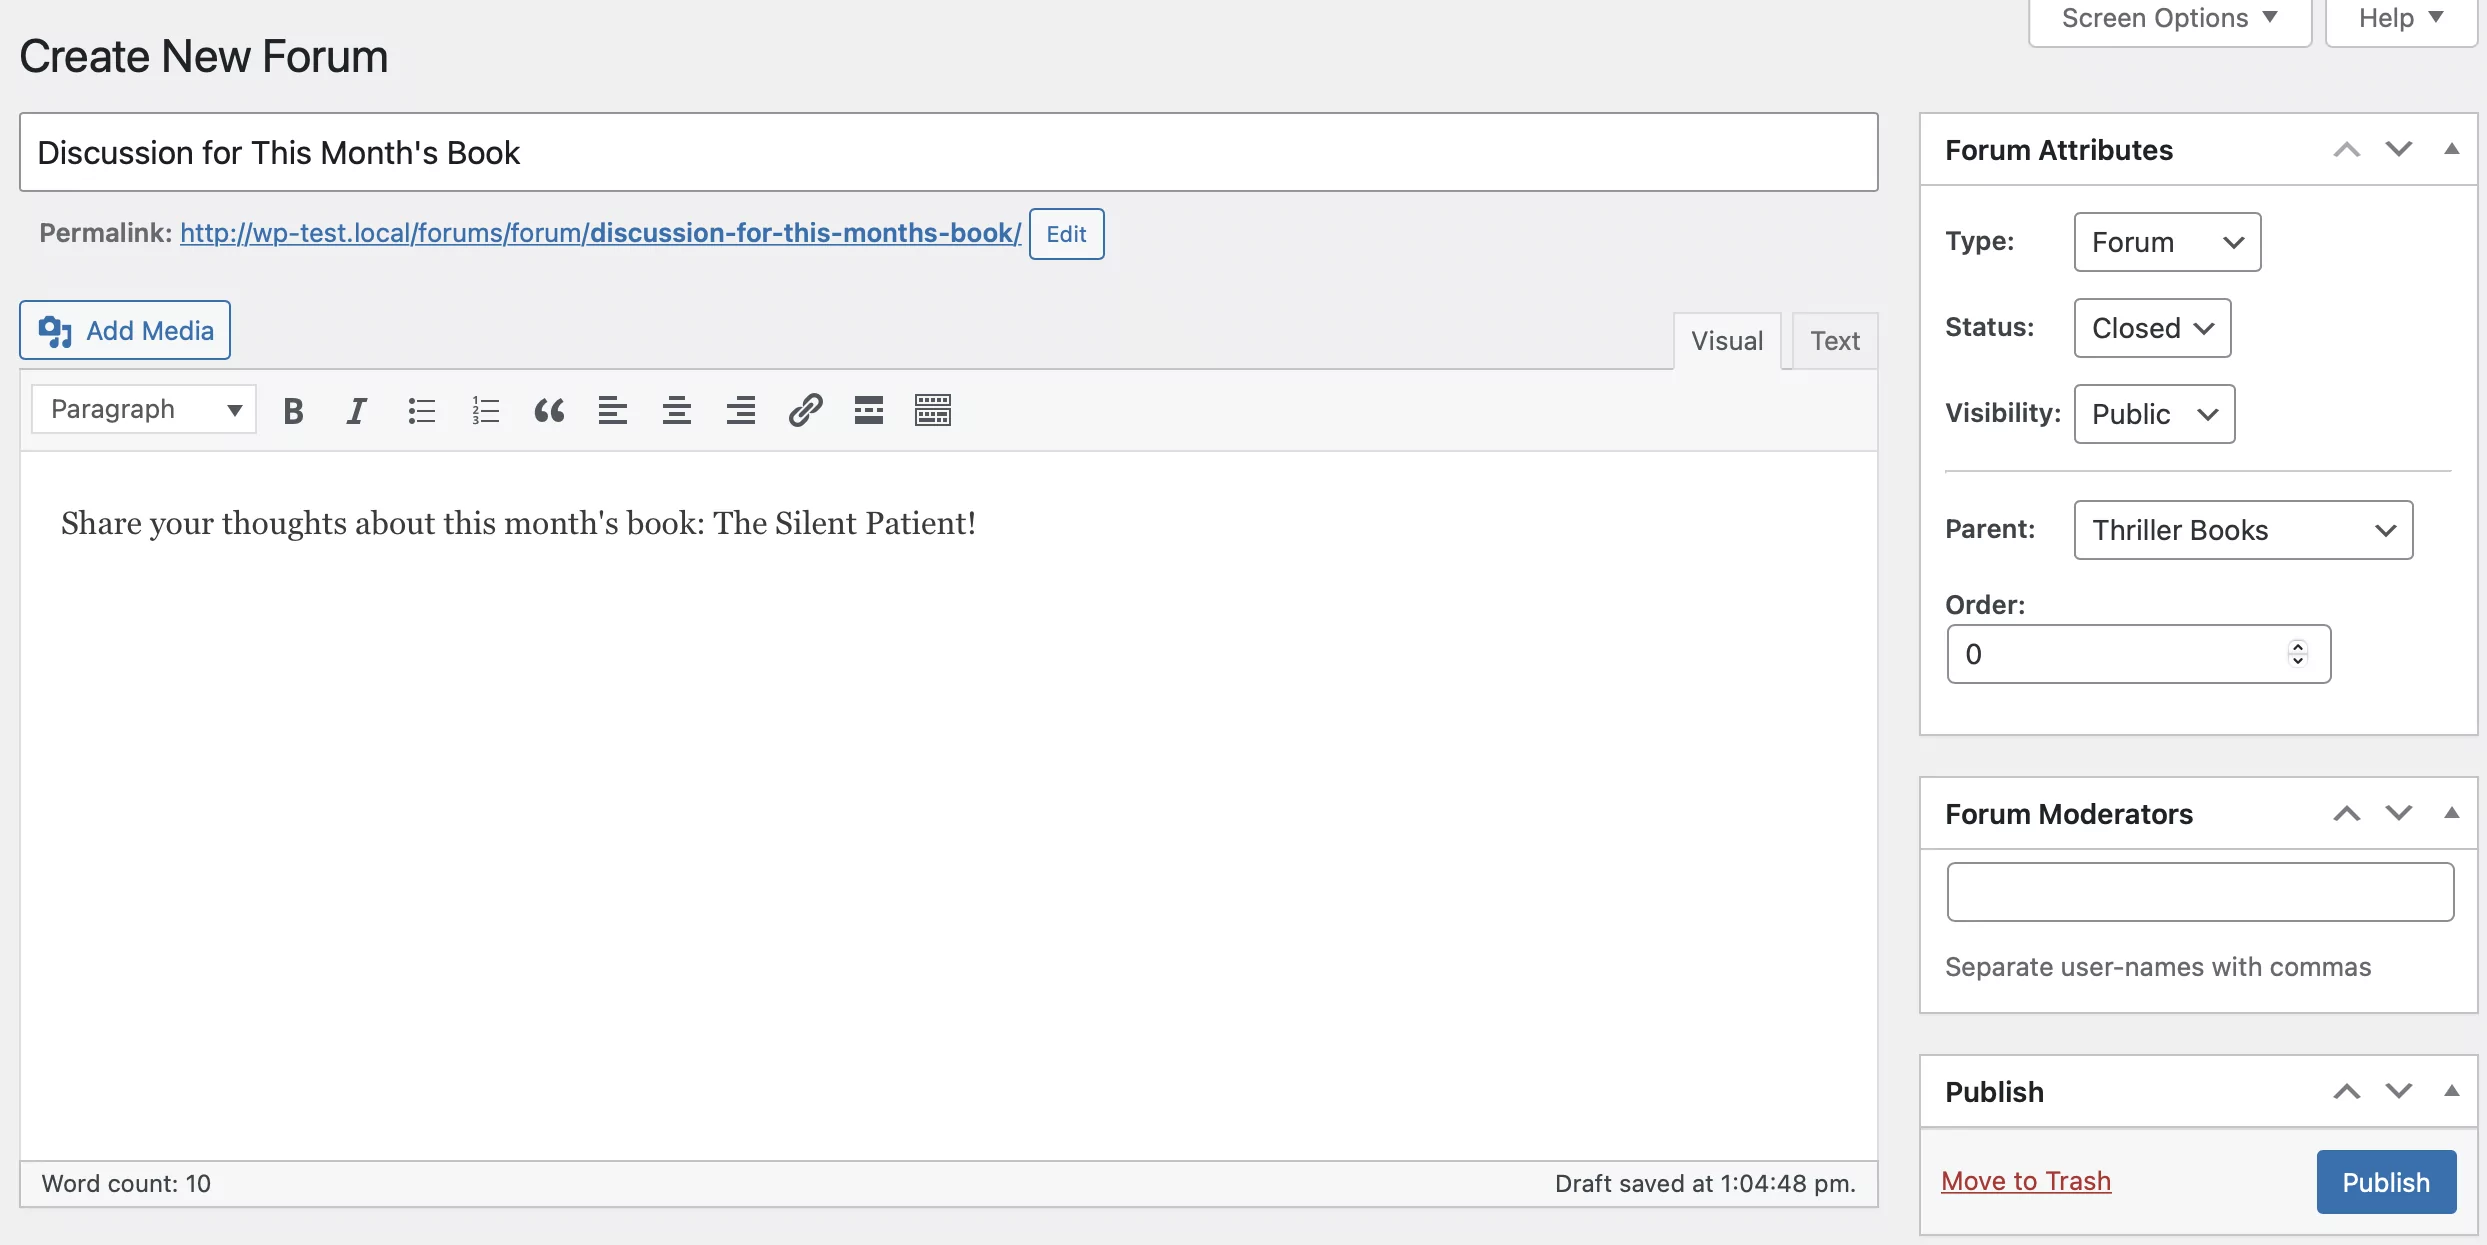Image resolution: width=2487 pixels, height=1245 pixels.
Task: Collapse the Publish panel
Action: tap(2451, 1092)
